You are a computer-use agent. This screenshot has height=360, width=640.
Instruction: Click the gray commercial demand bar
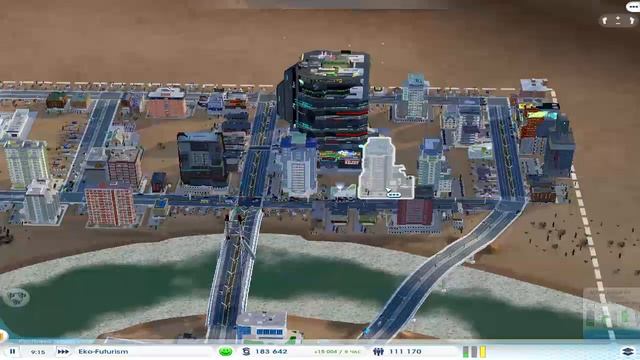(474, 351)
